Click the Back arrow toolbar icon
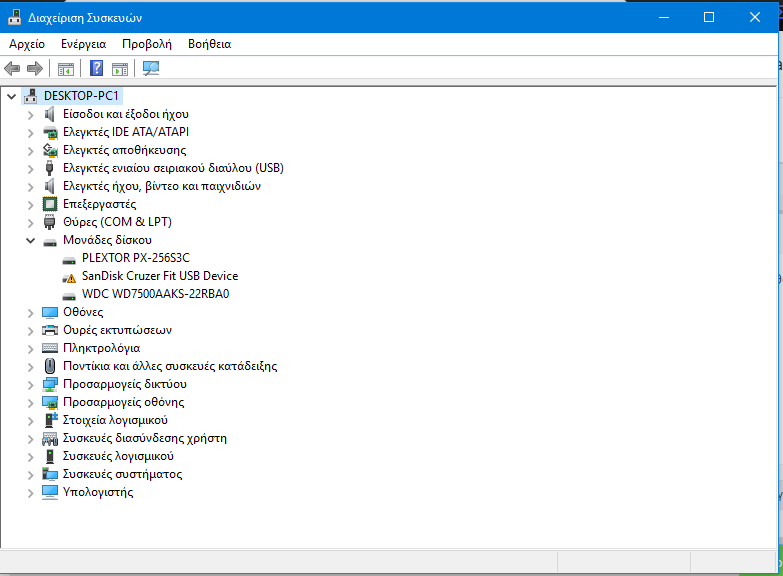This screenshot has height=576, width=783. coord(12,68)
